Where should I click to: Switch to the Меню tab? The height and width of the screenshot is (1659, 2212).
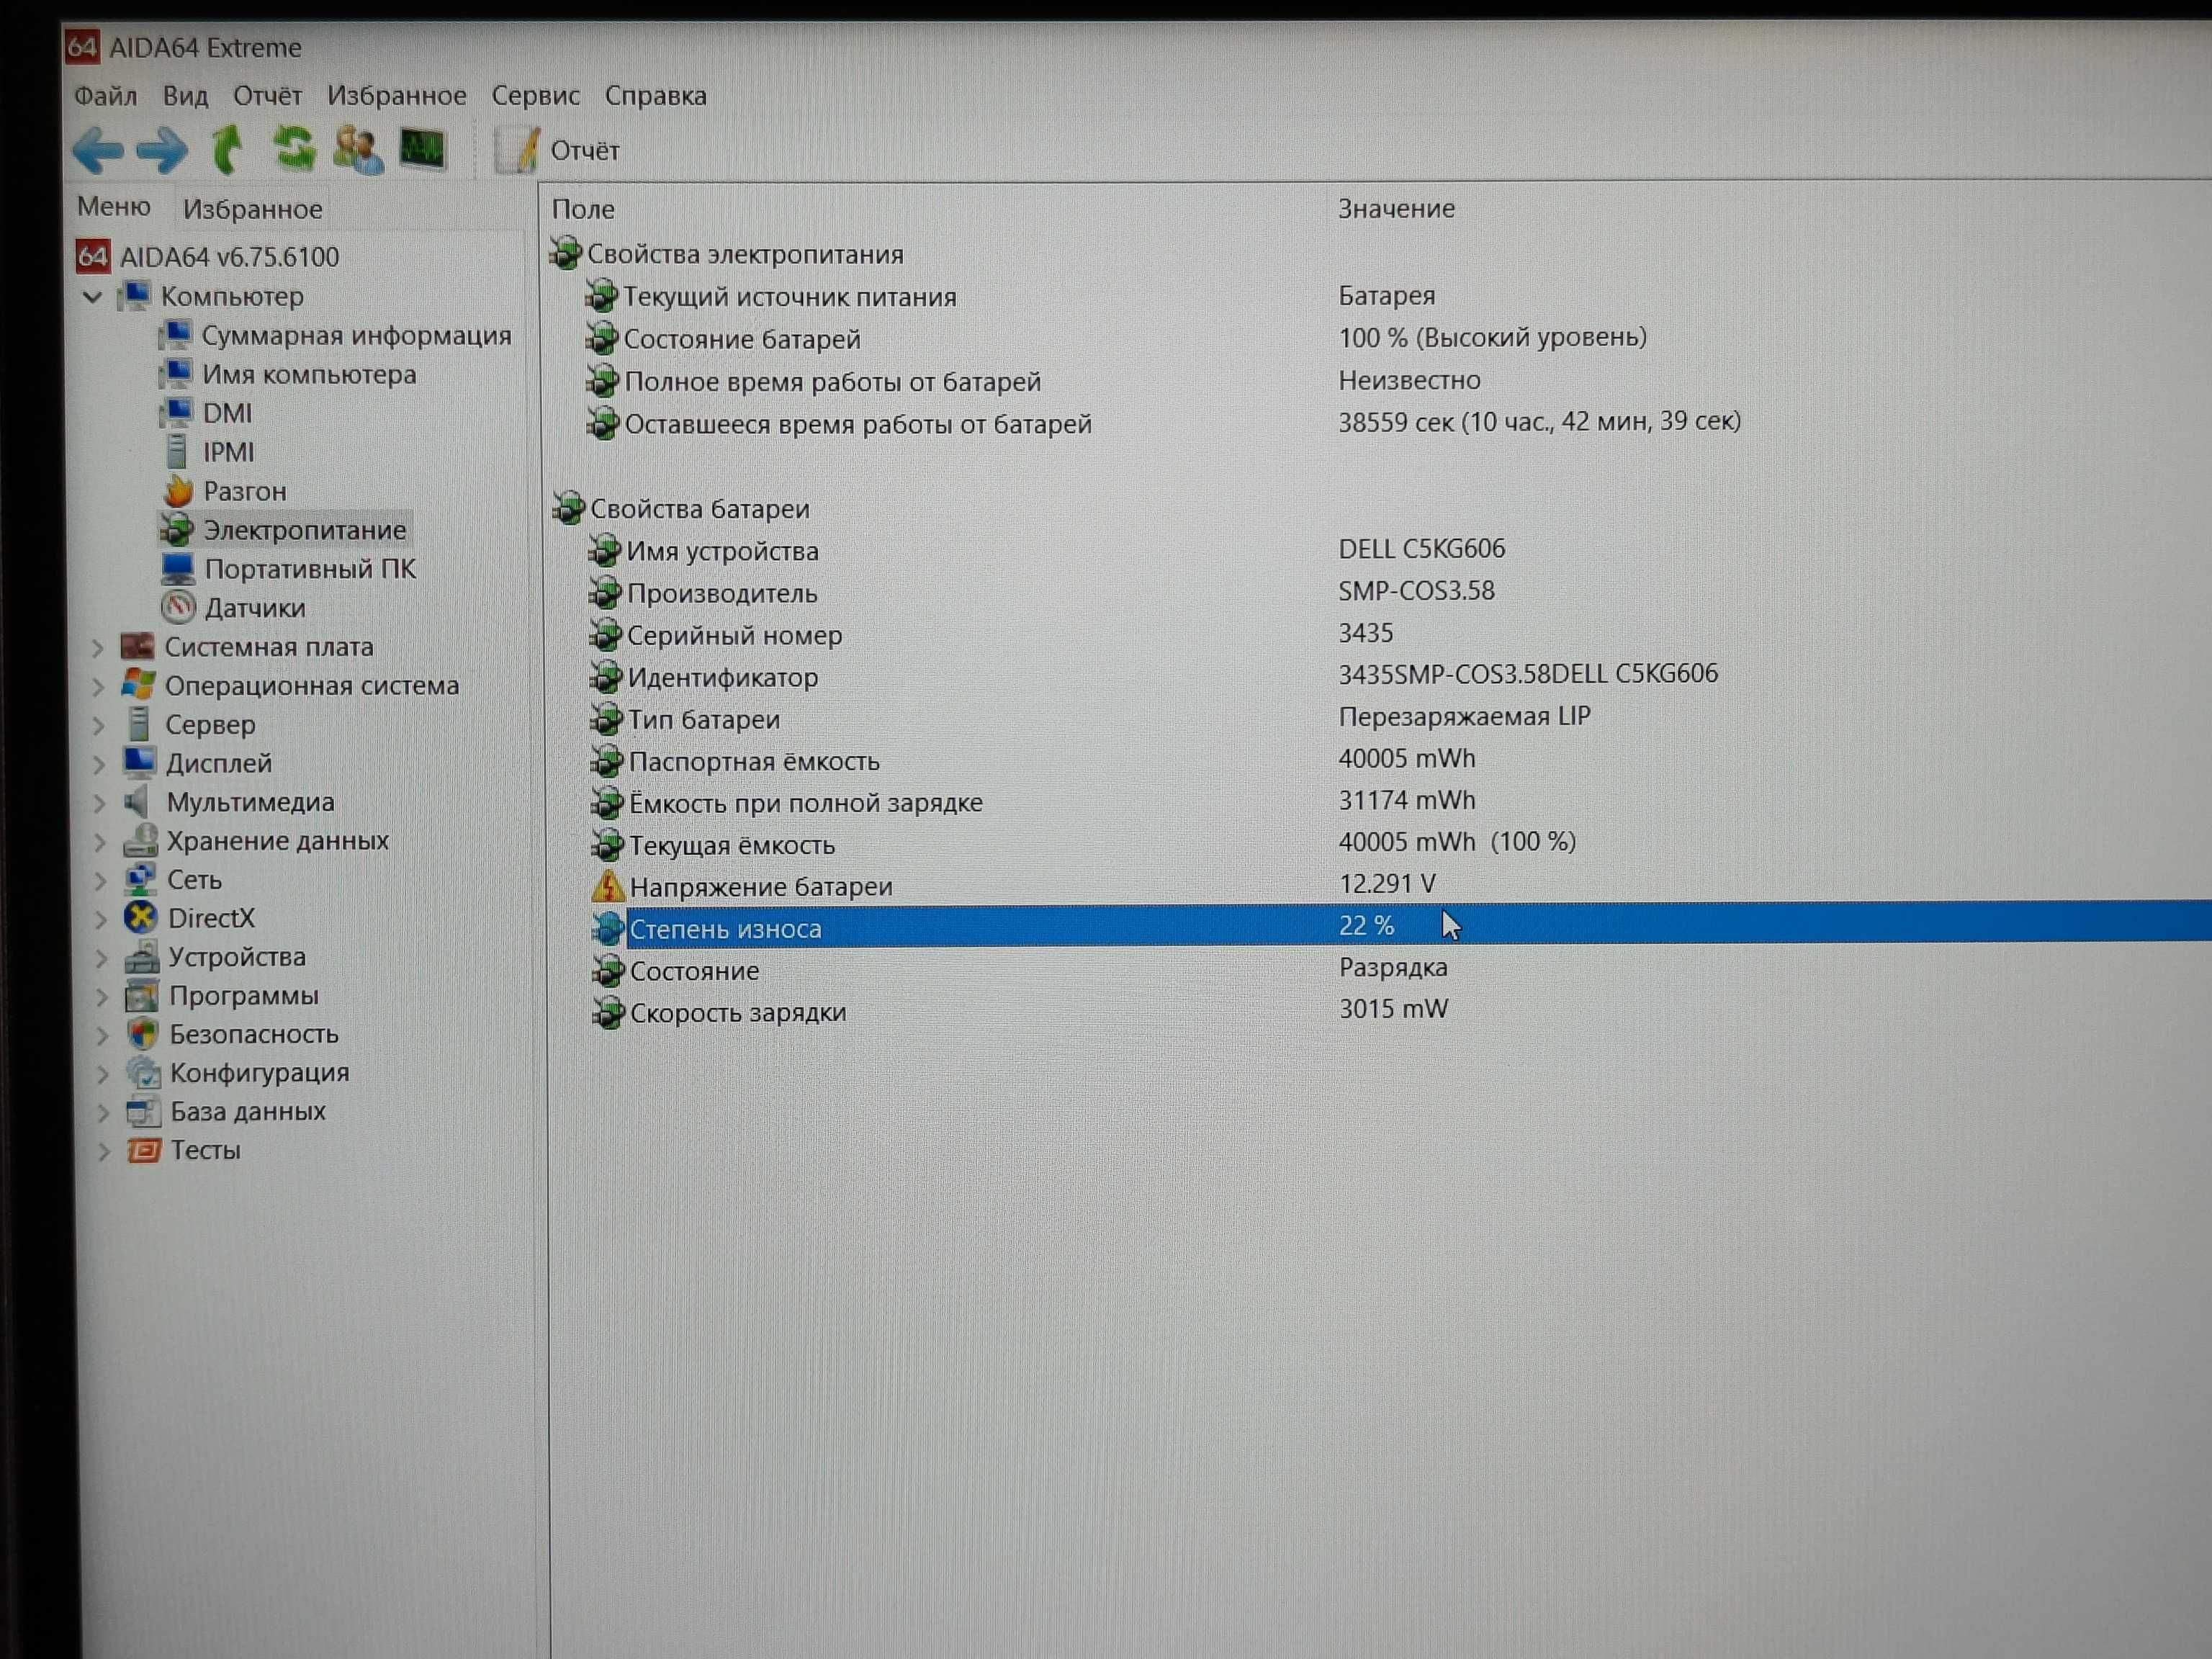pos(114,207)
